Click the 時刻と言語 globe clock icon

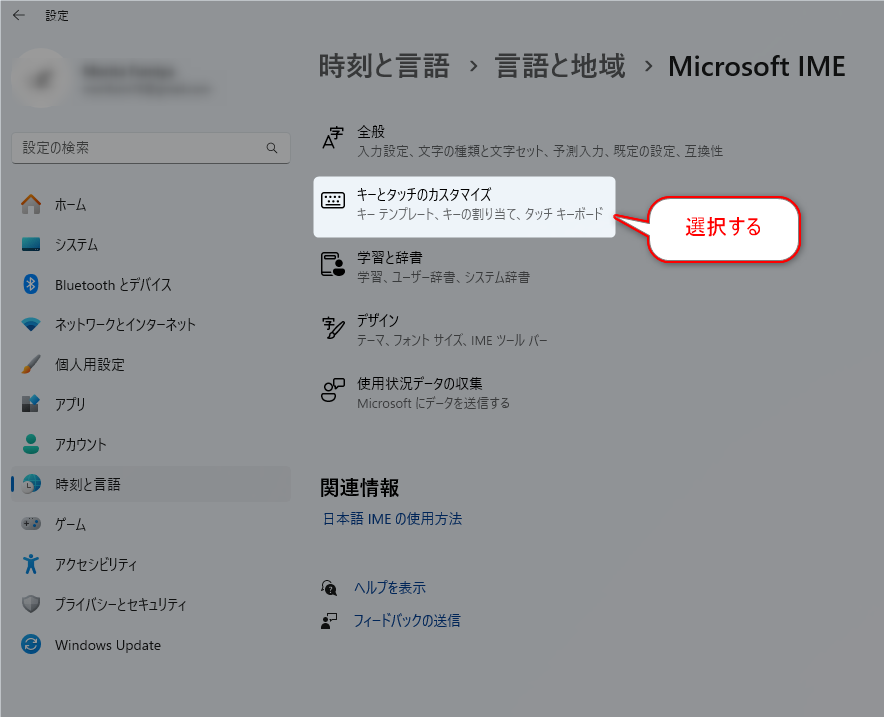pos(32,484)
